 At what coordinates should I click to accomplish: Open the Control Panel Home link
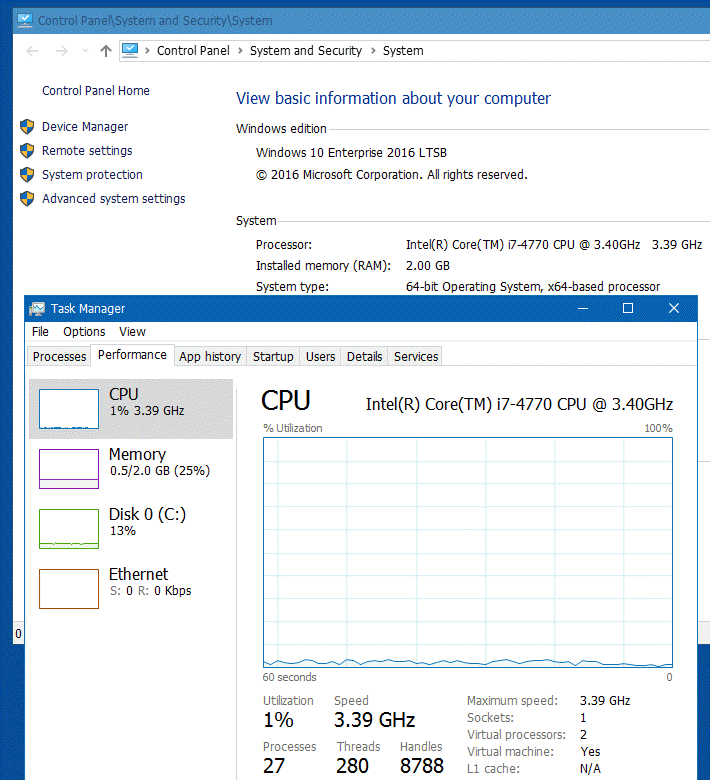96,91
